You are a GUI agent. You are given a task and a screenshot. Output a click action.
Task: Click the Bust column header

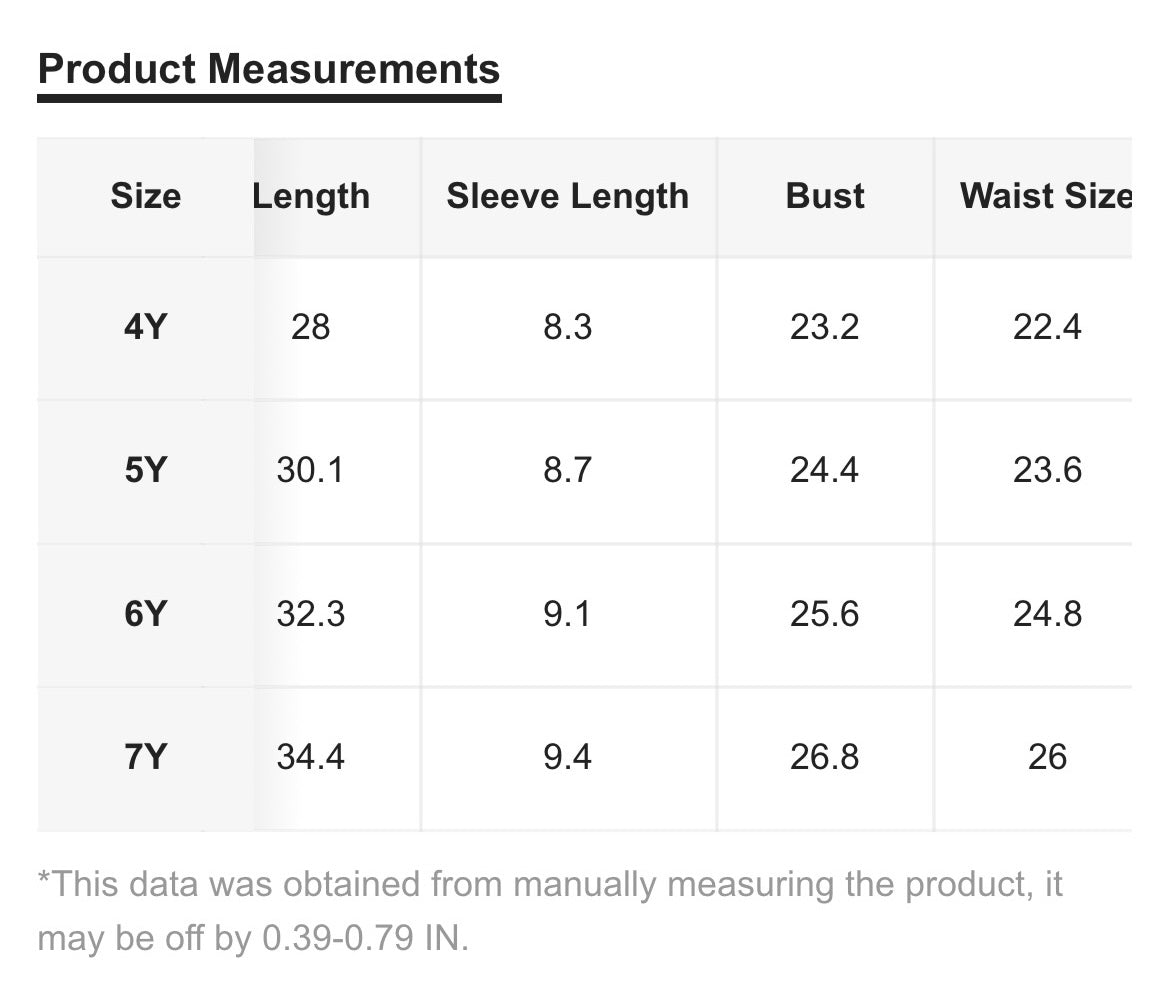point(825,196)
